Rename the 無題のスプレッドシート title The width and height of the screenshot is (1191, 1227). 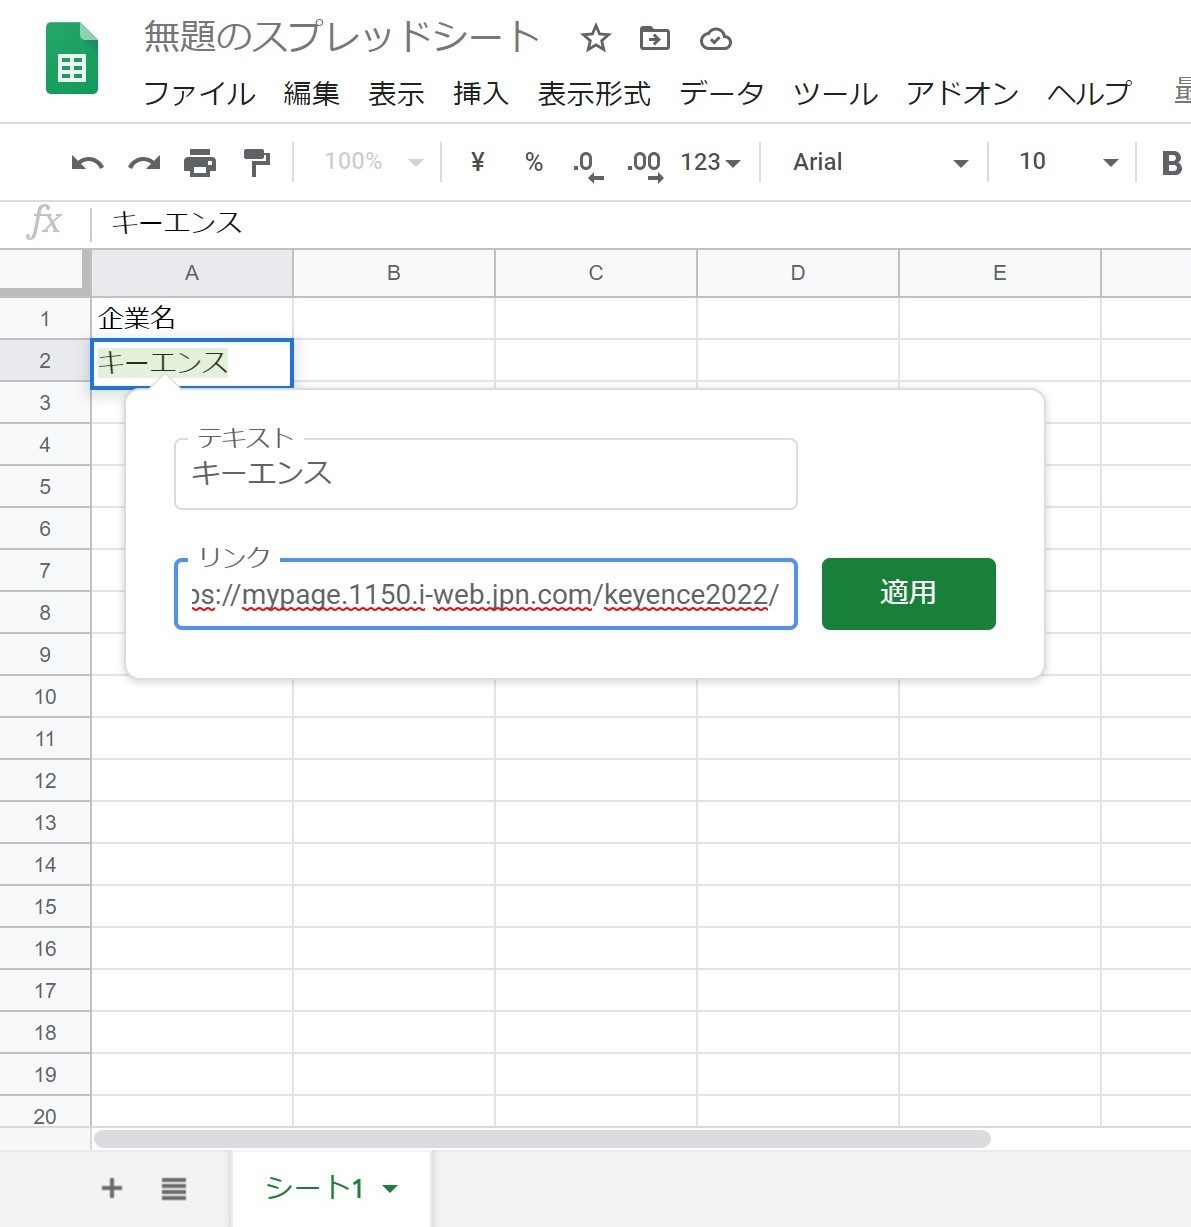[342, 38]
